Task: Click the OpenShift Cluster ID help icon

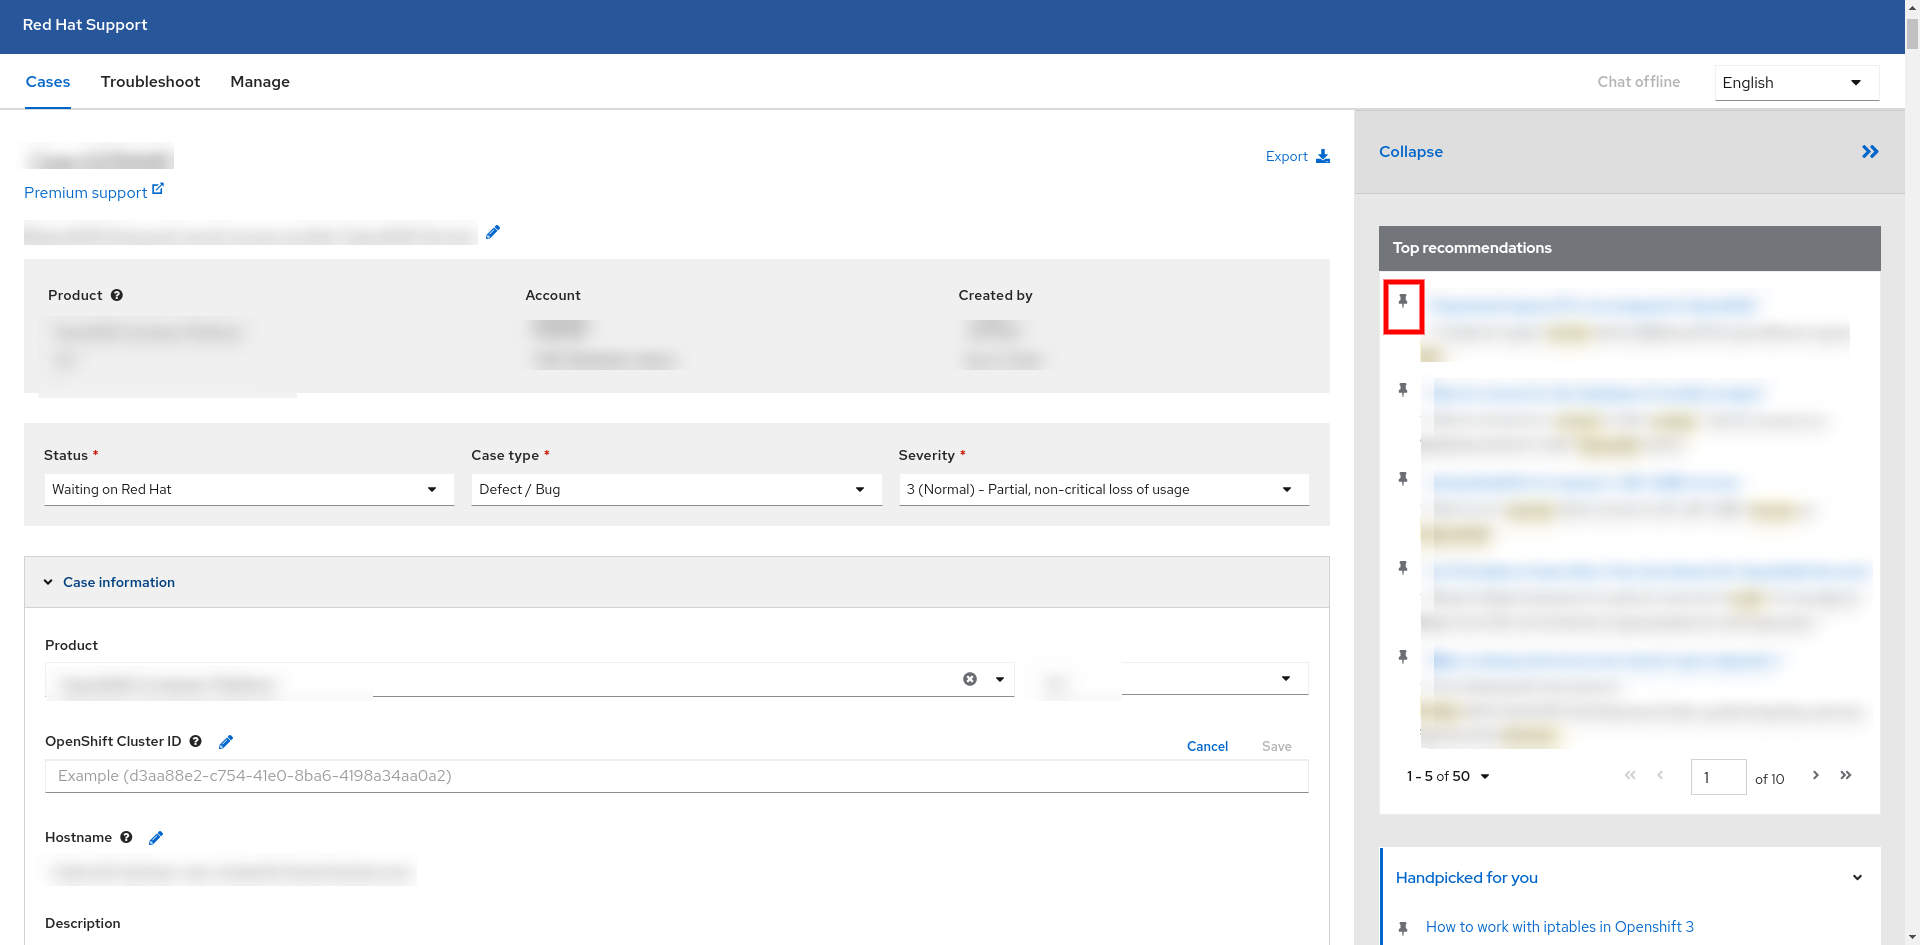Action: pyautogui.click(x=196, y=741)
